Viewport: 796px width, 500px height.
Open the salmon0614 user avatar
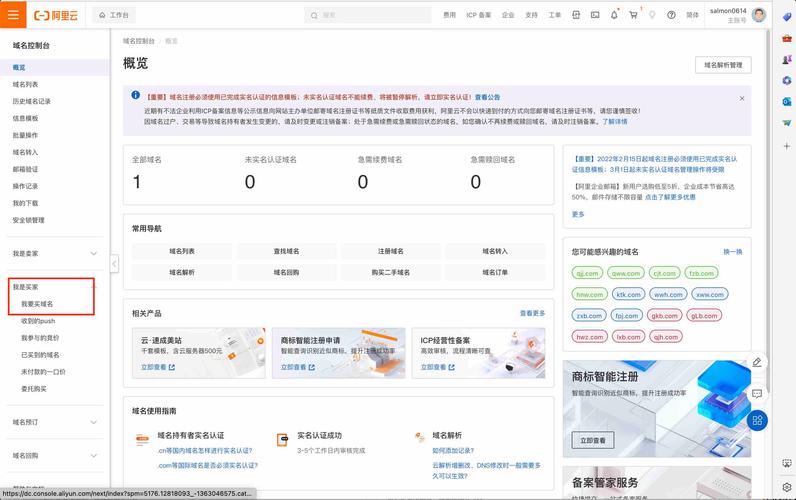759,15
